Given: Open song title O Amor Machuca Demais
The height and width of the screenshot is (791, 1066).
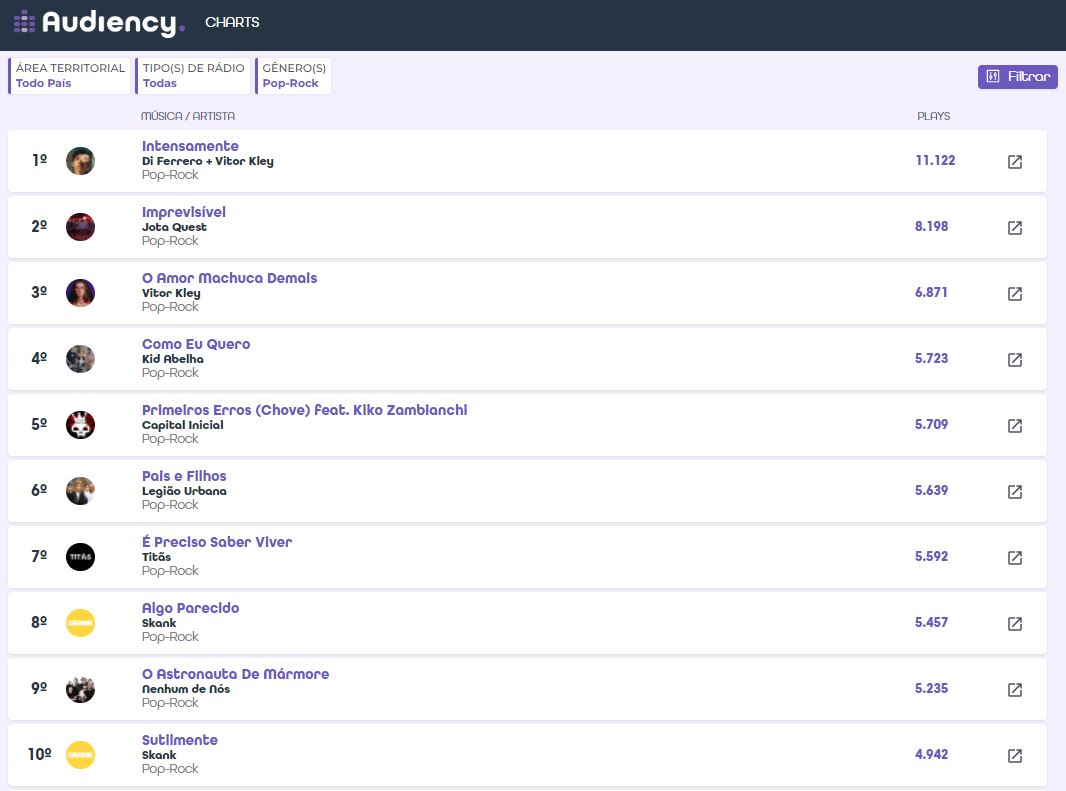Looking at the screenshot, I should 230,278.
